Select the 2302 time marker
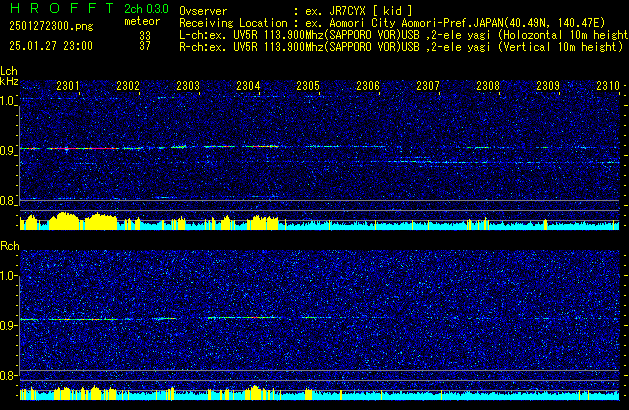The image size is (629, 410). click(128, 85)
